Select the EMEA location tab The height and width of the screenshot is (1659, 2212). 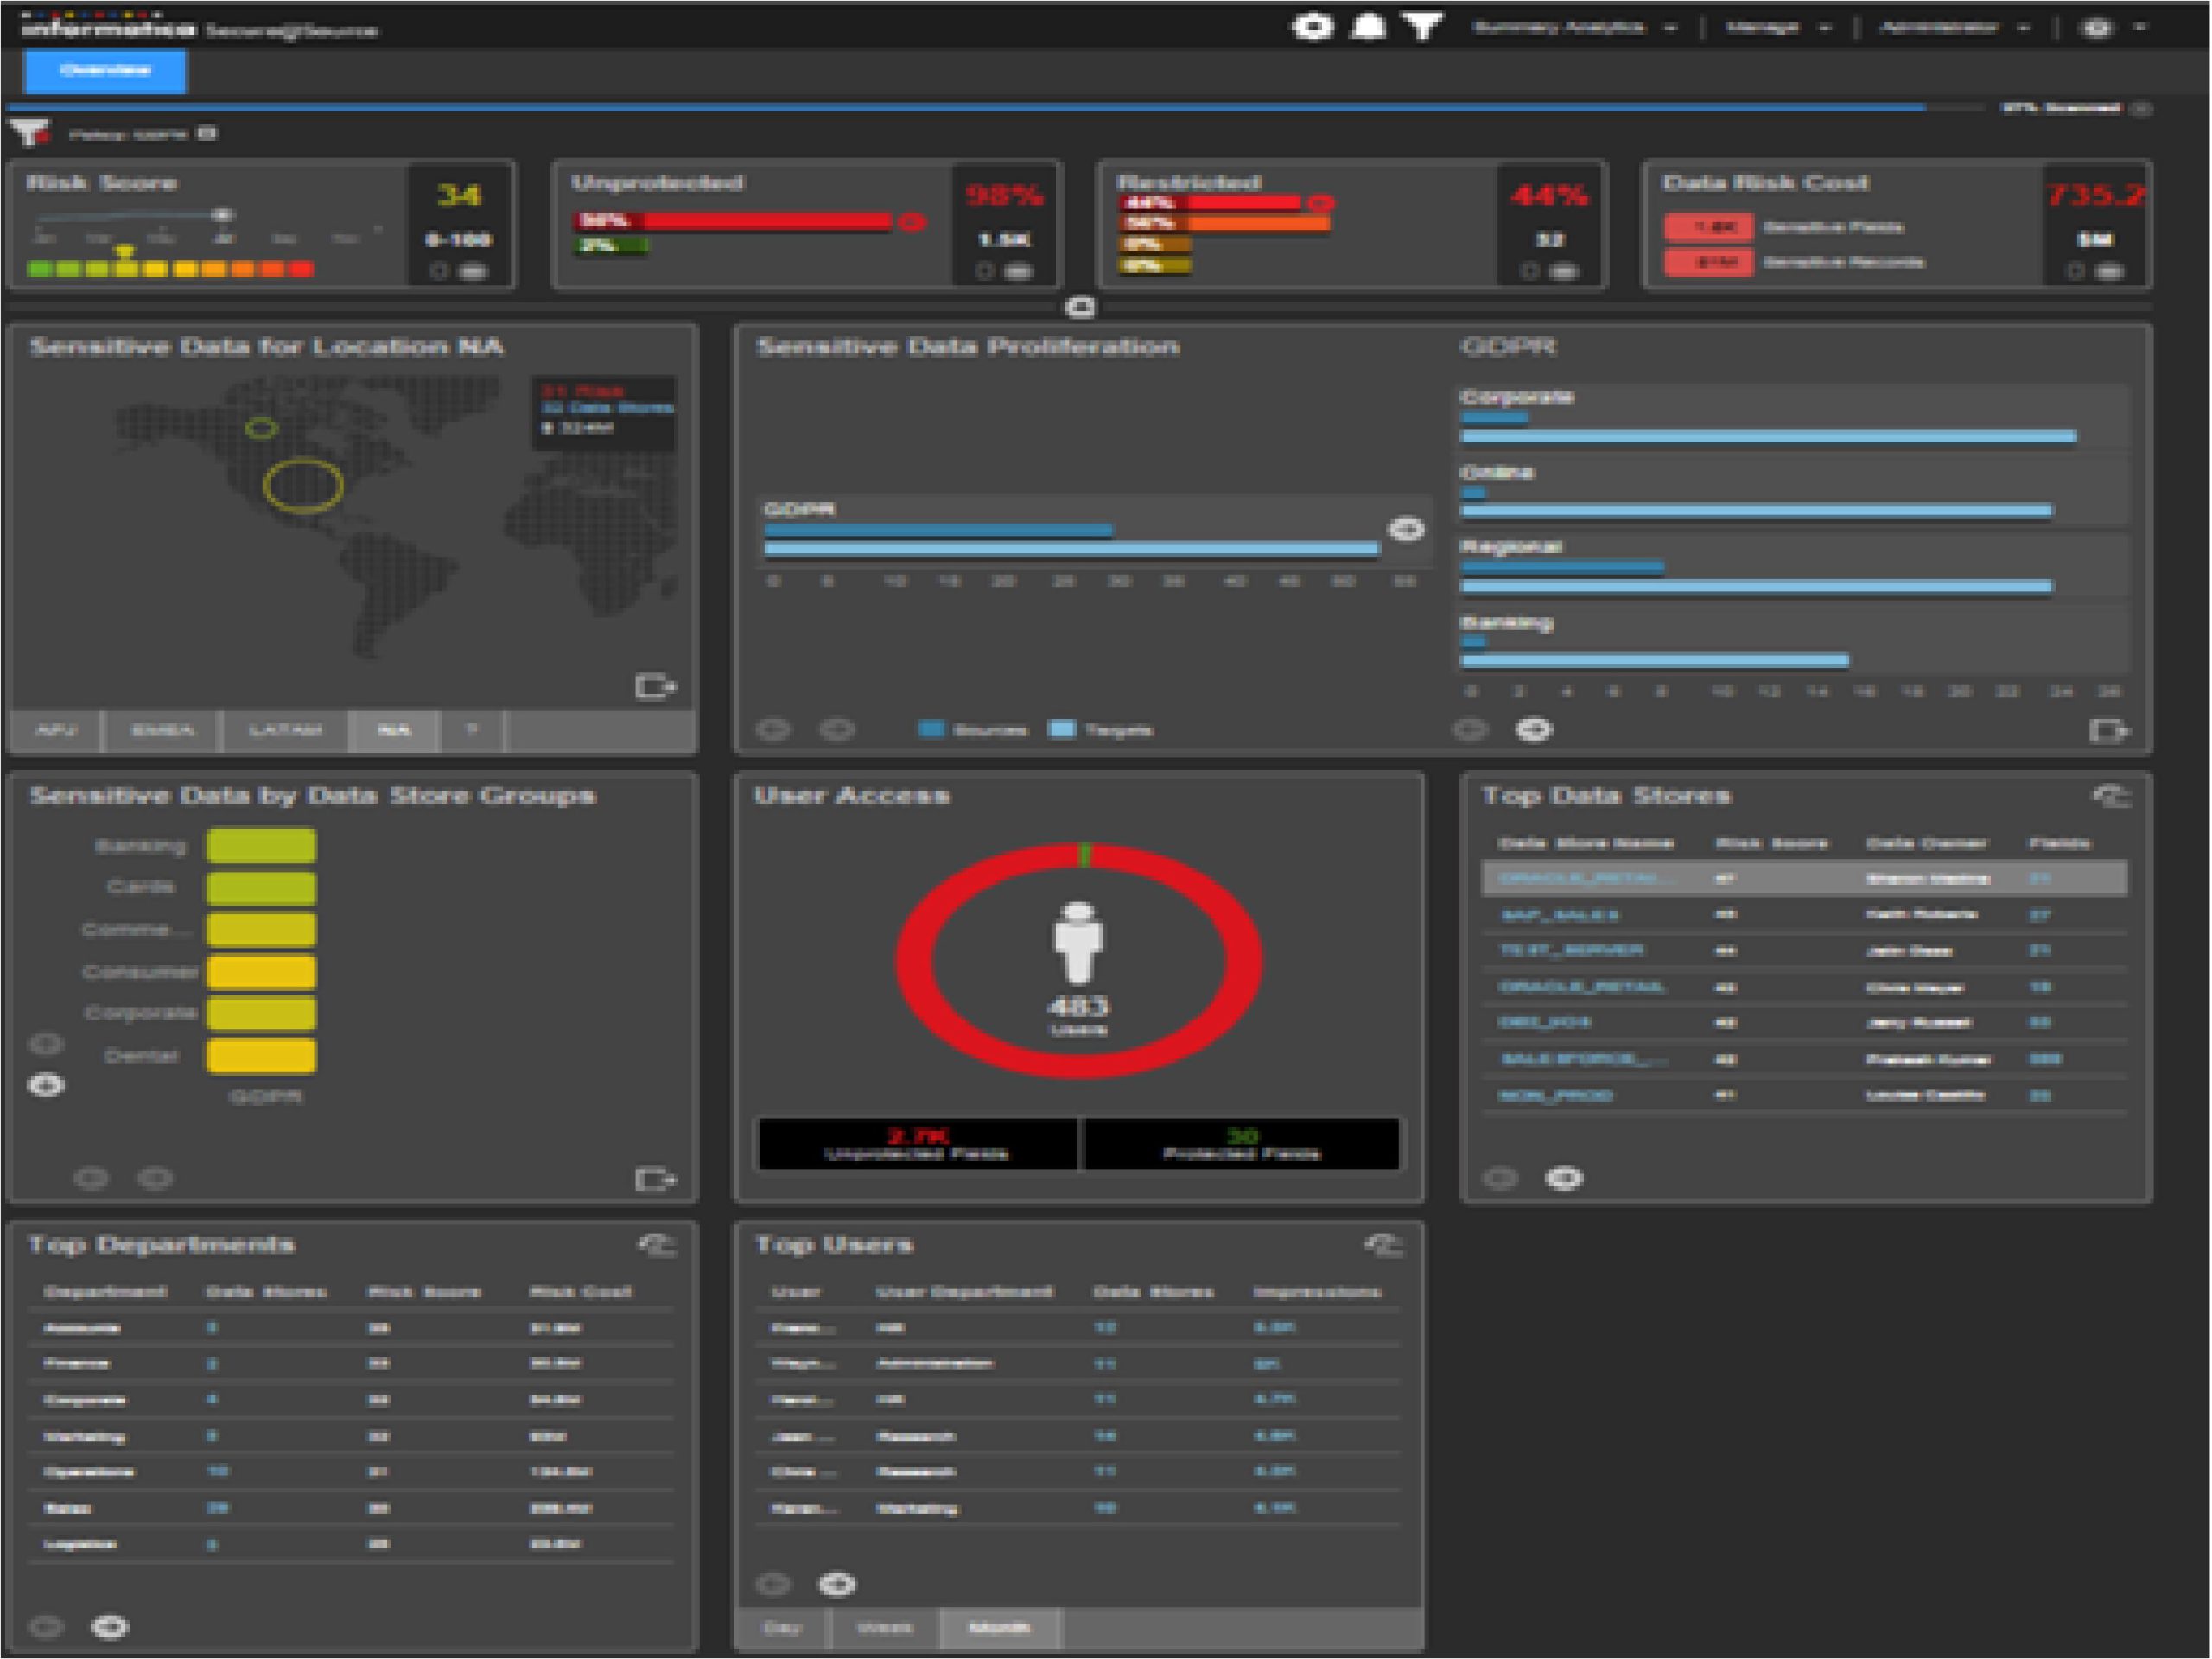(x=162, y=731)
